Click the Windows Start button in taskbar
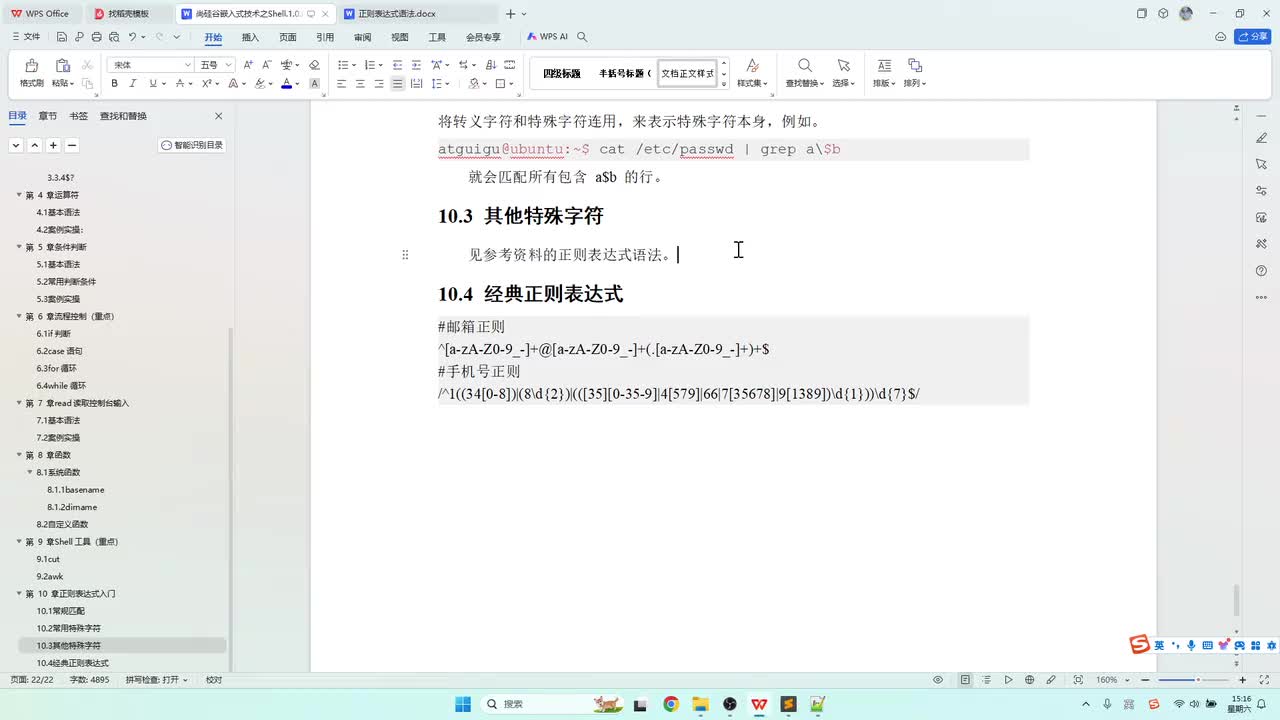Viewport: 1280px width, 720px height. 463,704
